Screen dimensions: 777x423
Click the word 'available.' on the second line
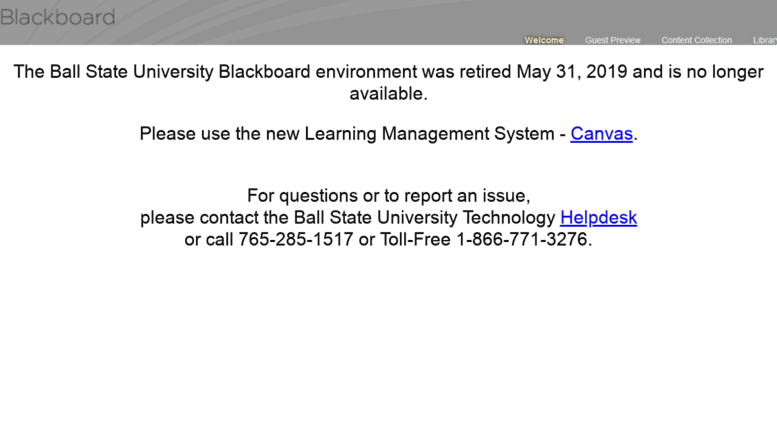(x=388, y=94)
